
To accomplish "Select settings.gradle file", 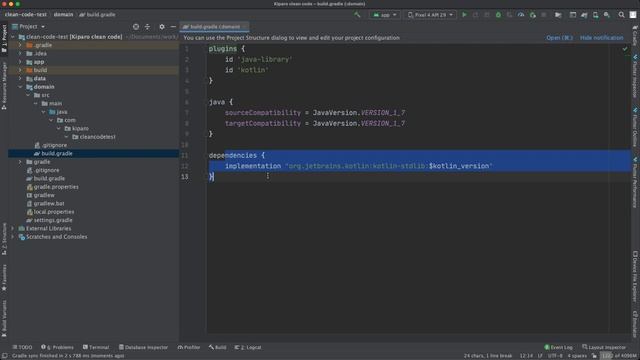I will point(49,220).
